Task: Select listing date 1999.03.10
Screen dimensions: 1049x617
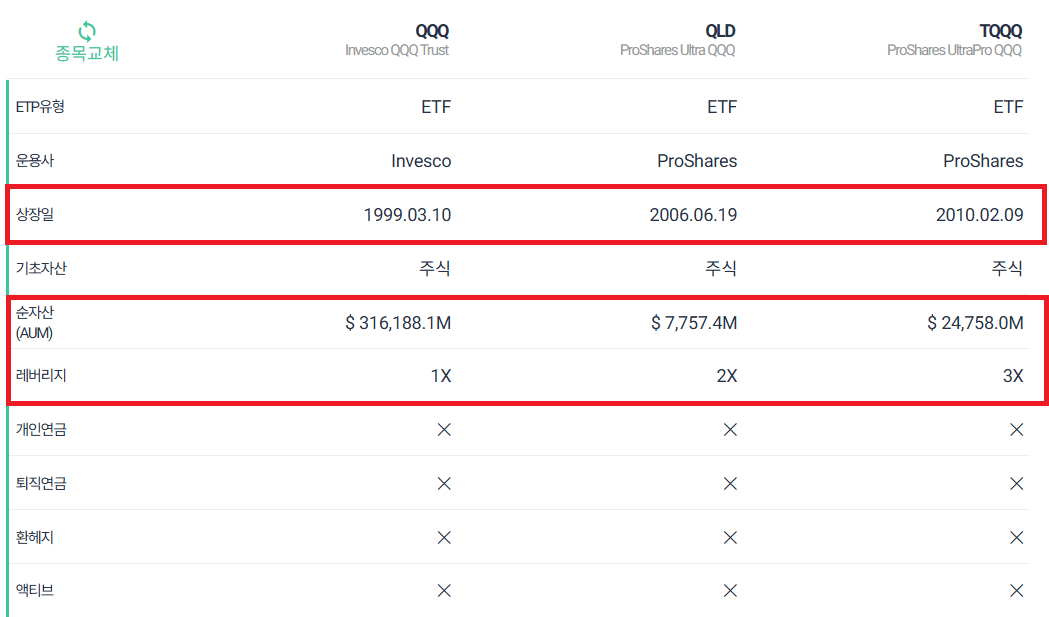Action: pyautogui.click(x=407, y=215)
